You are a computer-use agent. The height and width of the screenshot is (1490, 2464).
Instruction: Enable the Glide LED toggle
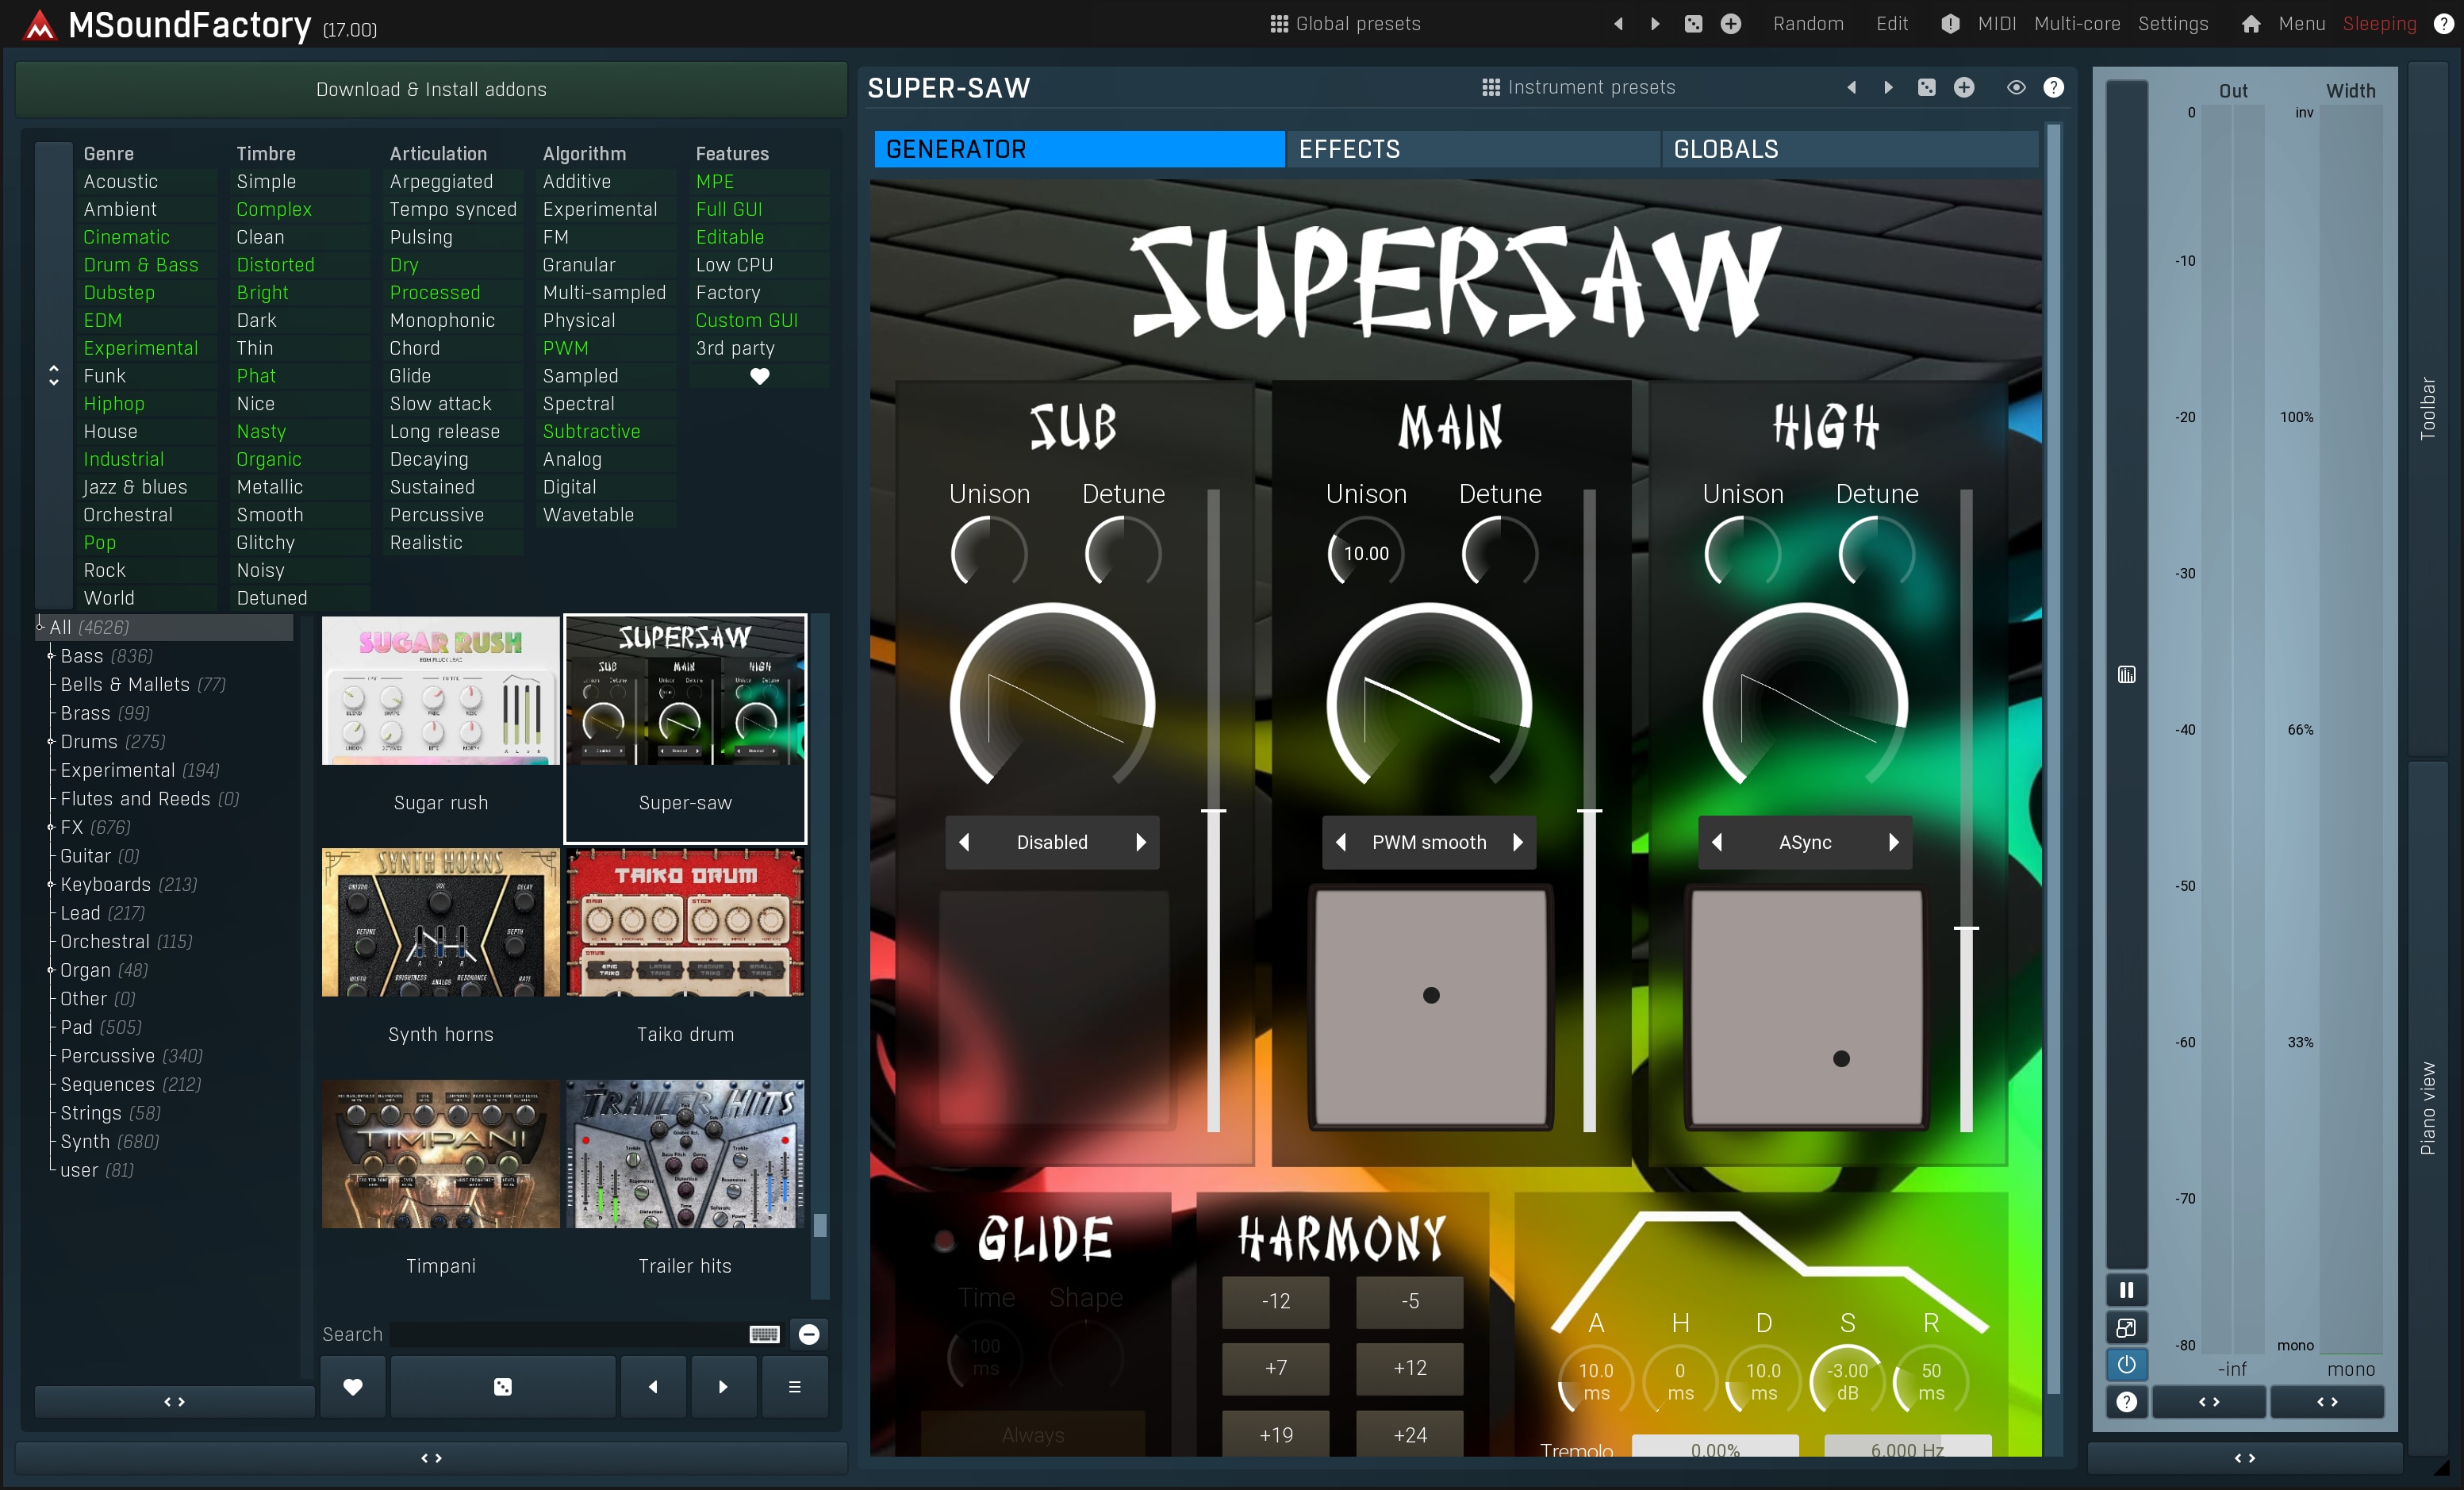coord(943,1242)
